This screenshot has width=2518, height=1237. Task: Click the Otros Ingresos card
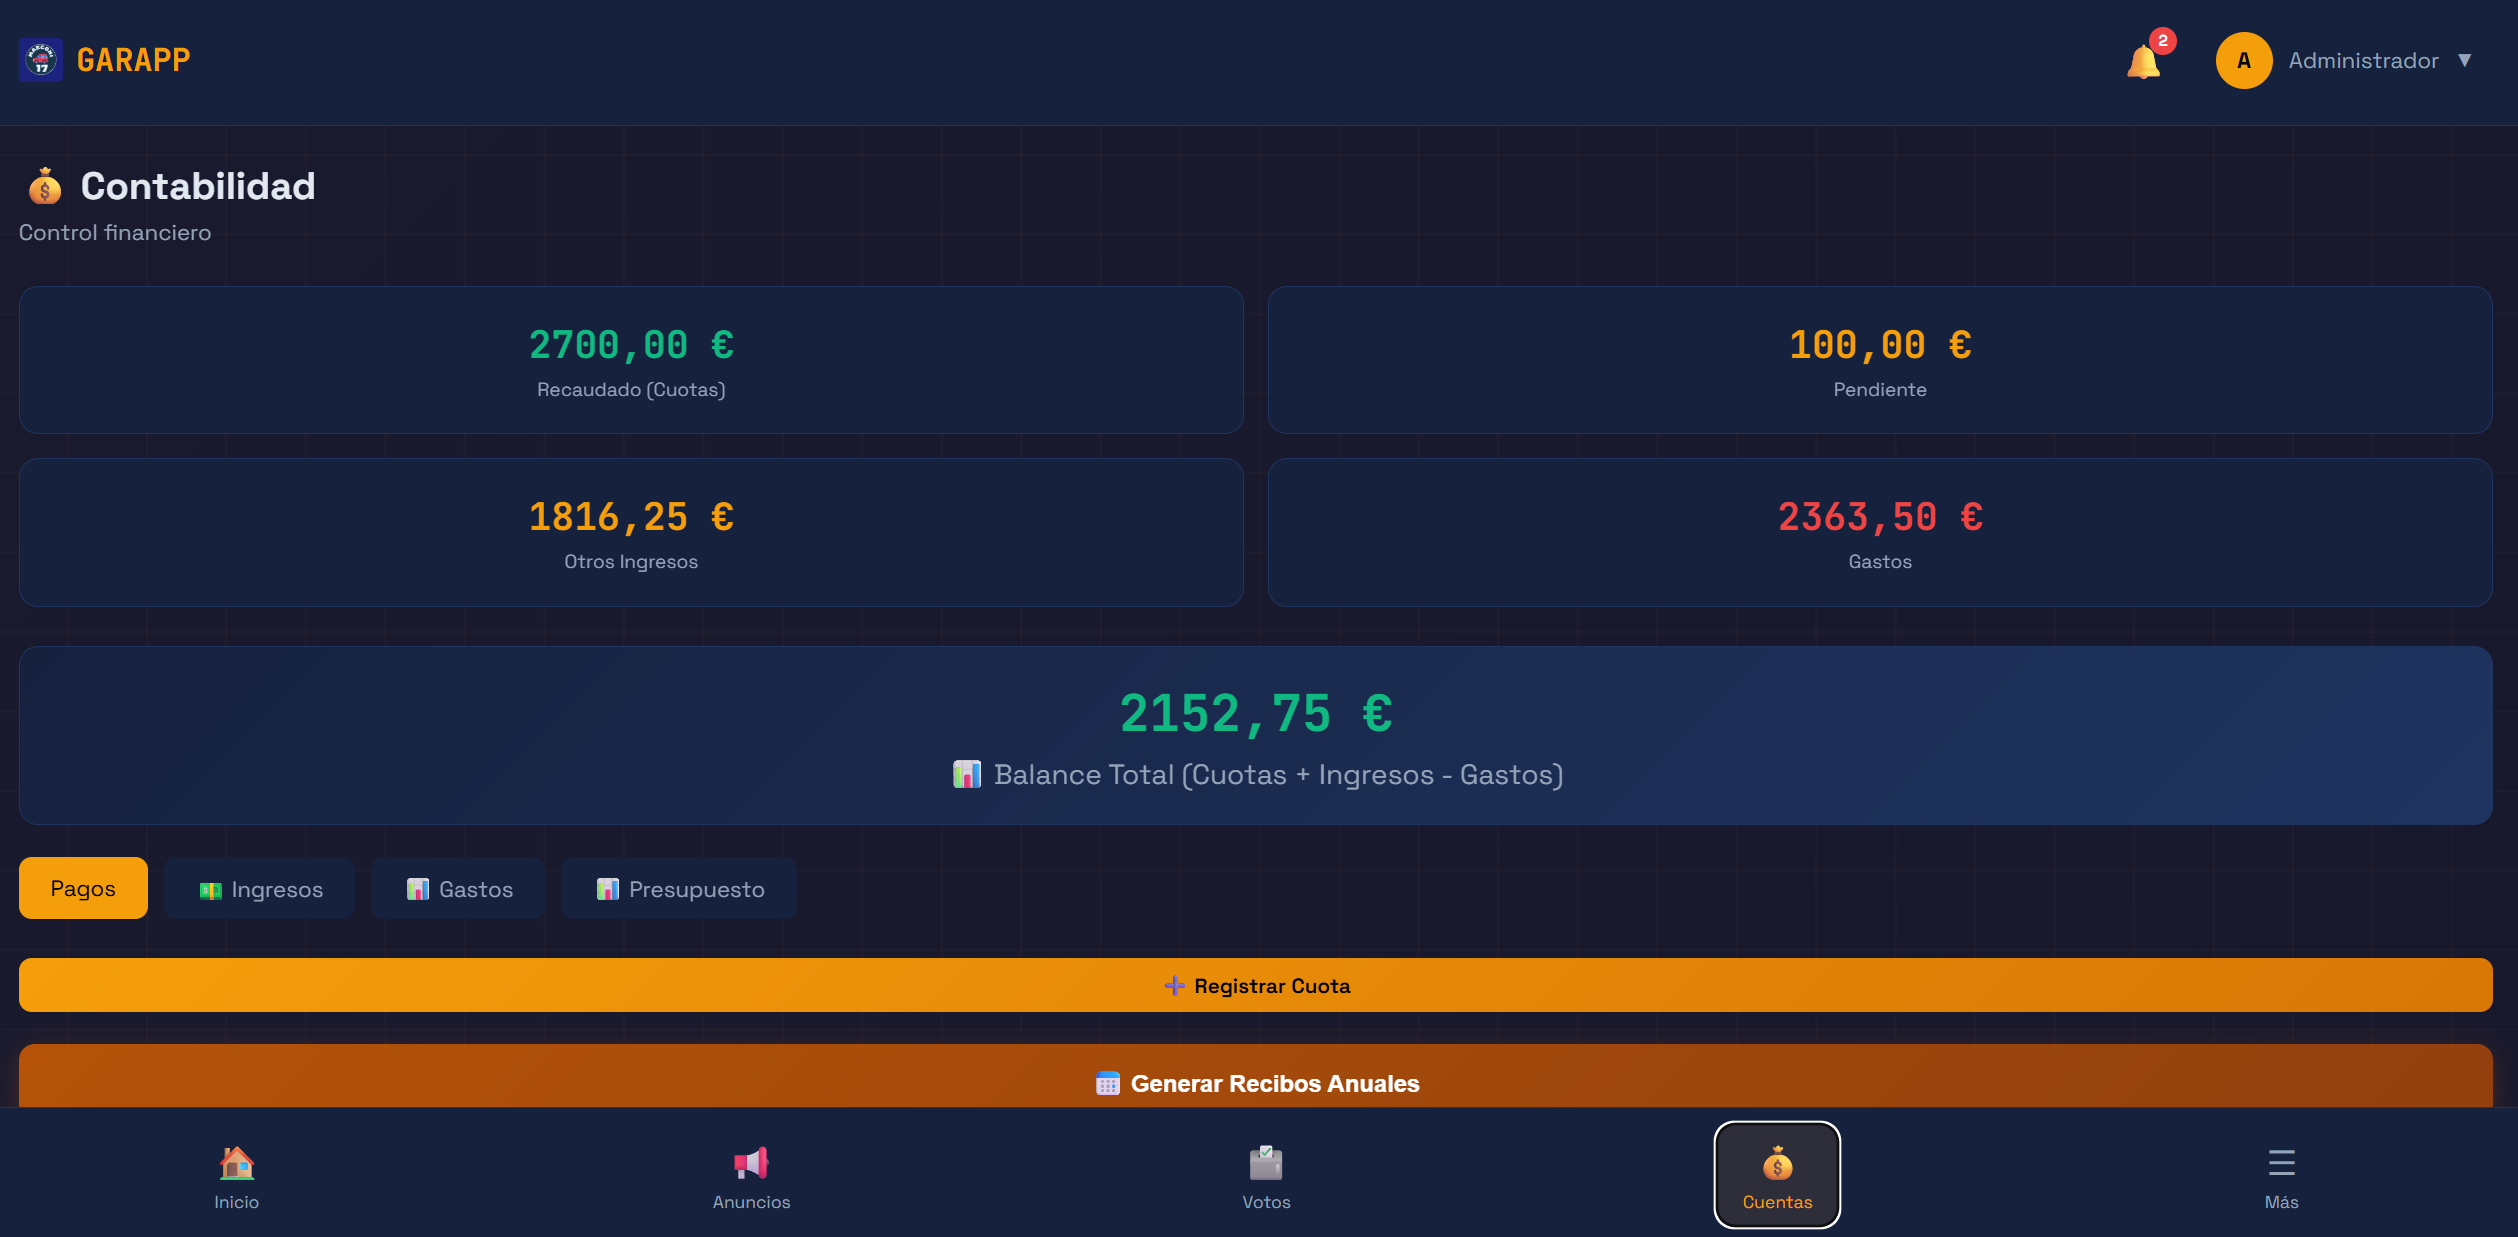631,532
